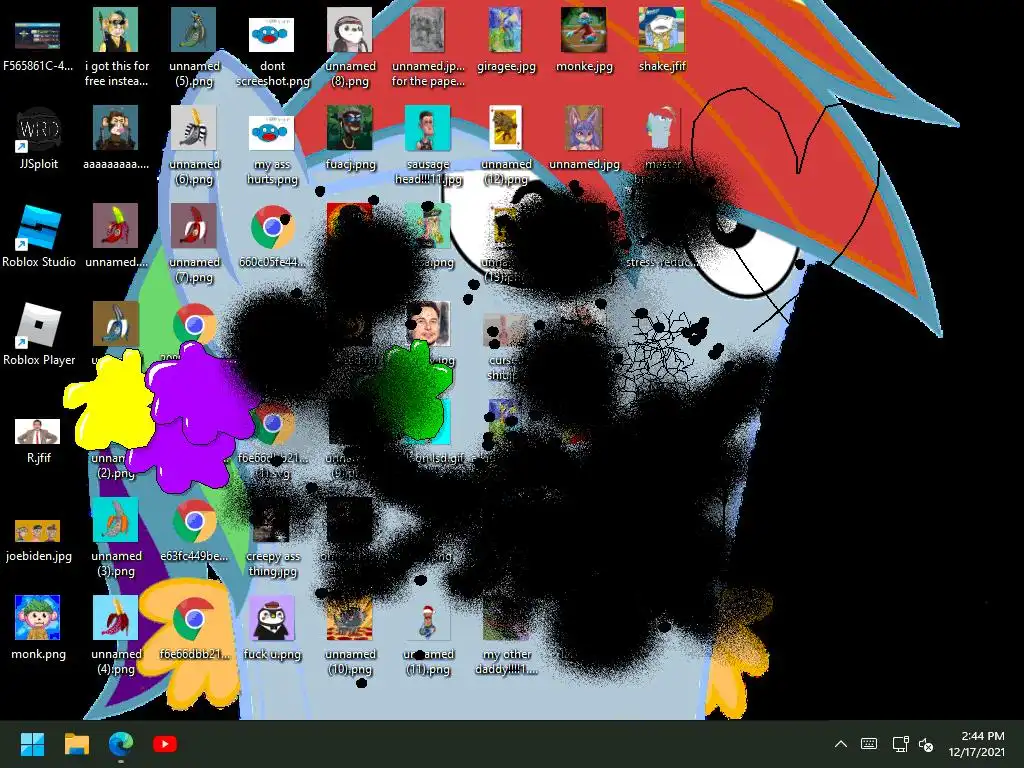Viewport: 1024px width, 768px height.
Task: Open File Explorer from the taskbar
Action: (76, 744)
